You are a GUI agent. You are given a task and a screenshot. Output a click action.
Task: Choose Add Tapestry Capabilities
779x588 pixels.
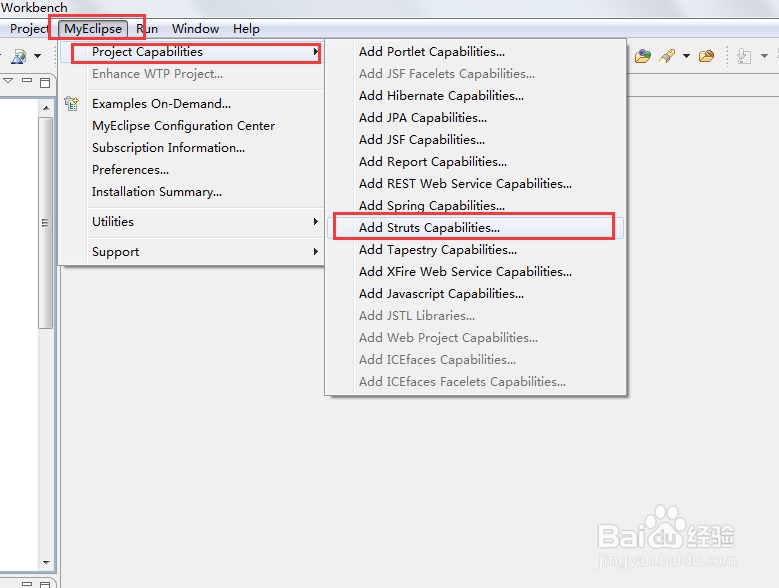point(475,250)
